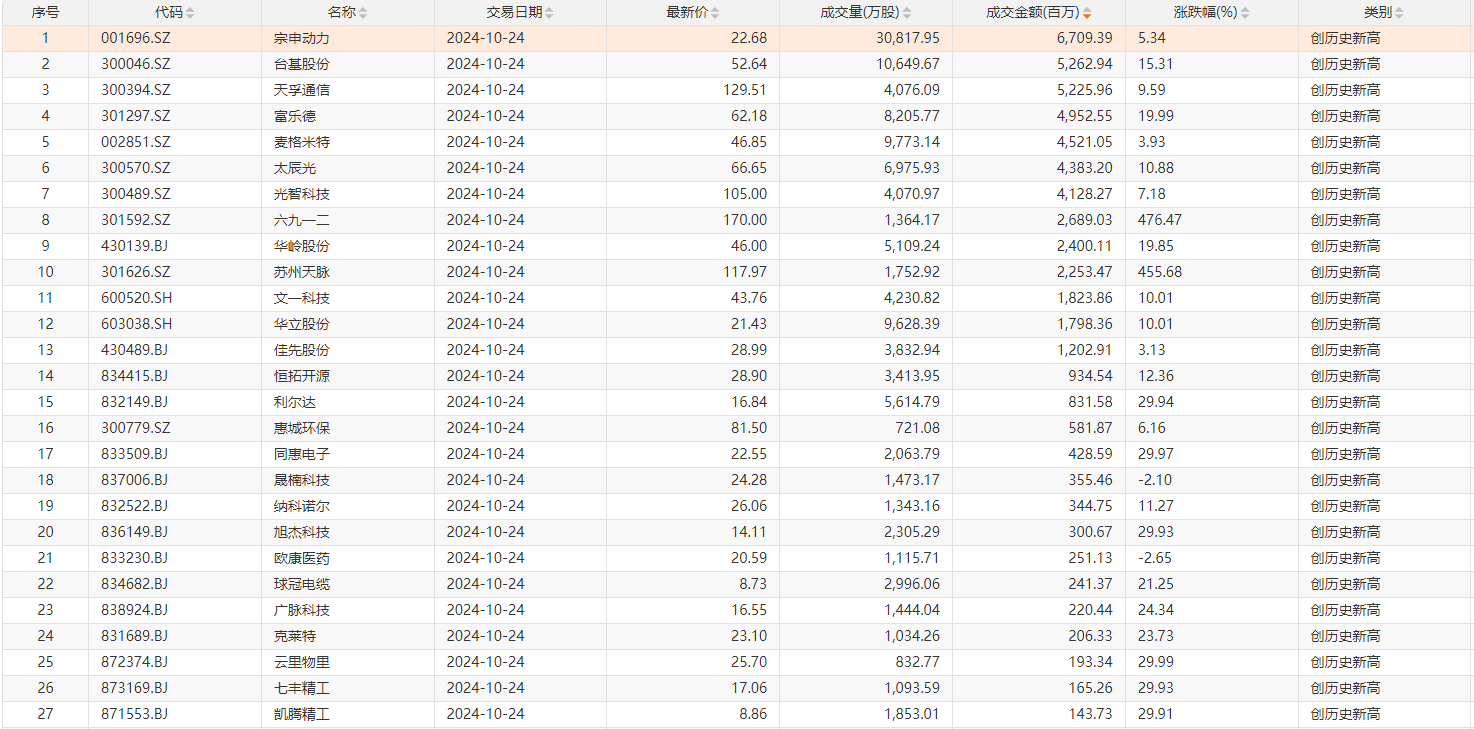Image resolution: width=1474 pixels, height=729 pixels.
Task: Select stock code 300046.SZ
Action: [x=136, y=64]
